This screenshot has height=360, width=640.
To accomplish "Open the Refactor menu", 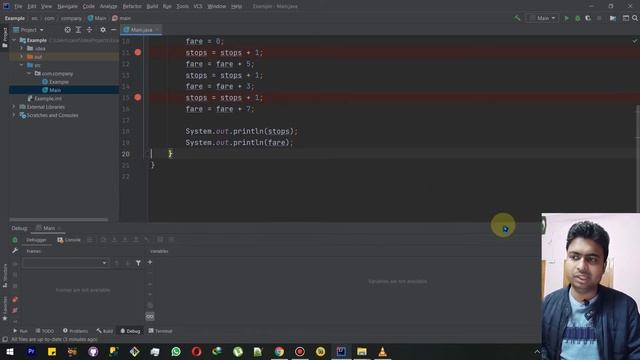I will 132,6.
